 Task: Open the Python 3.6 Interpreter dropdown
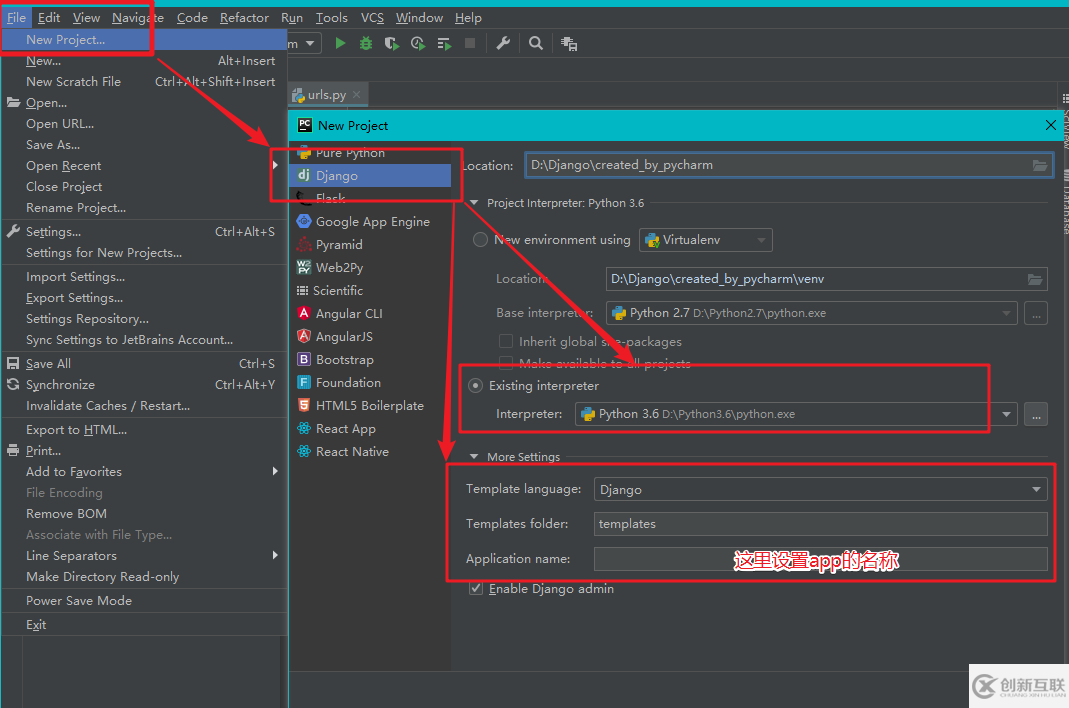[796, 414]
